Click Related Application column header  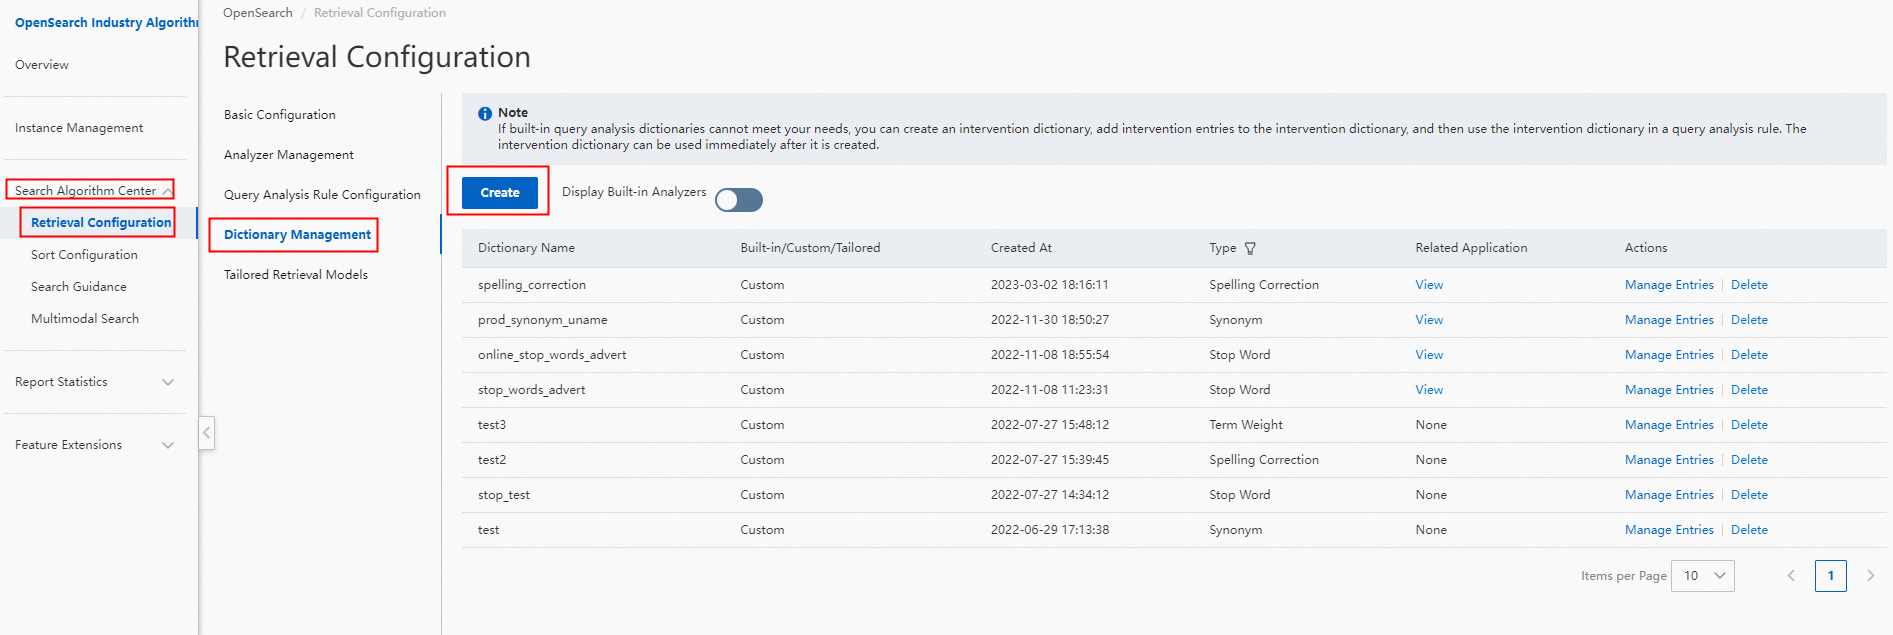pos(1471,248)
